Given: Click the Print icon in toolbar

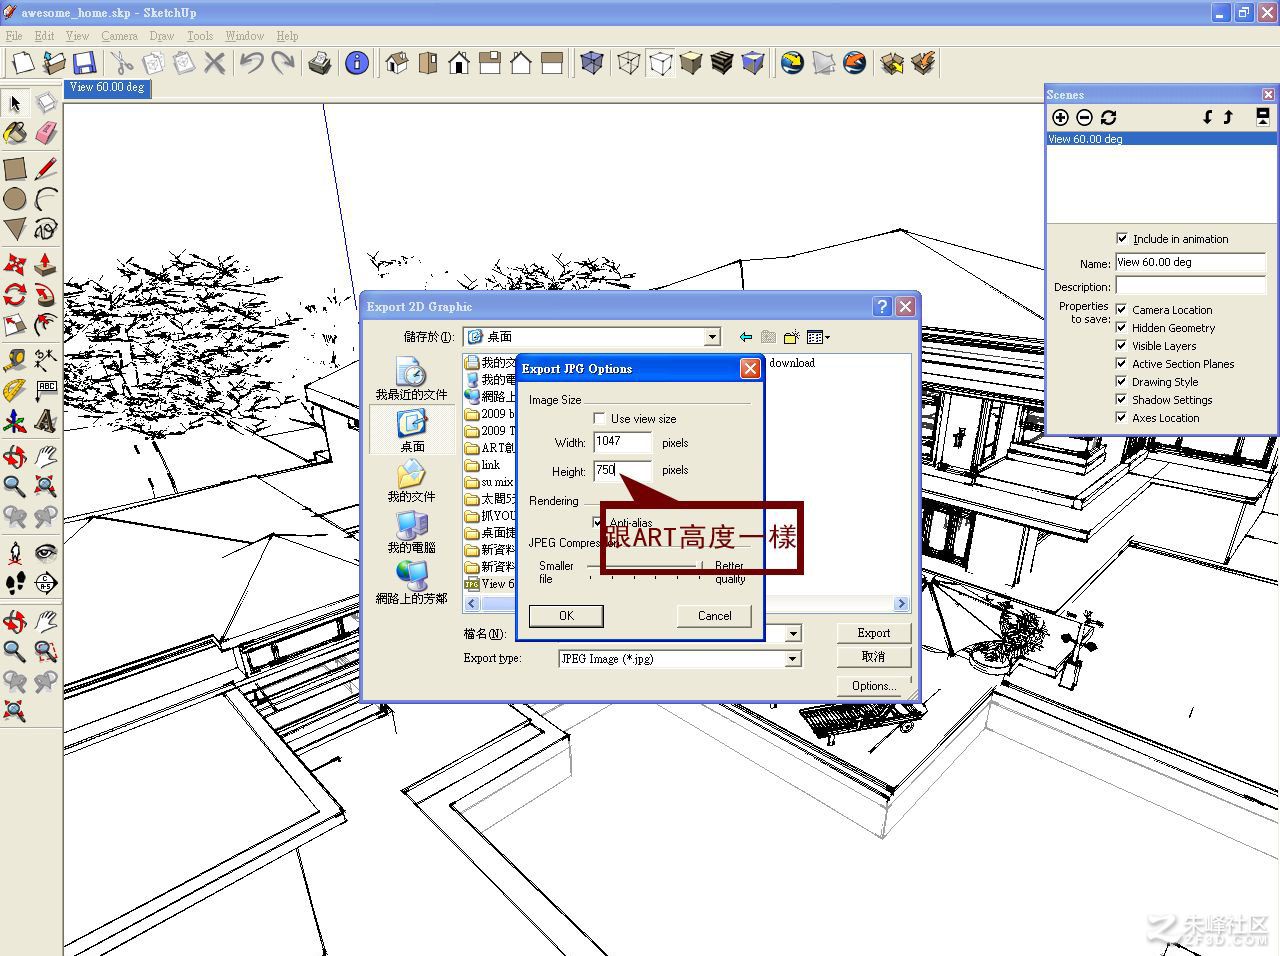Looking at the screenshot, I should (x=320, y=63).
